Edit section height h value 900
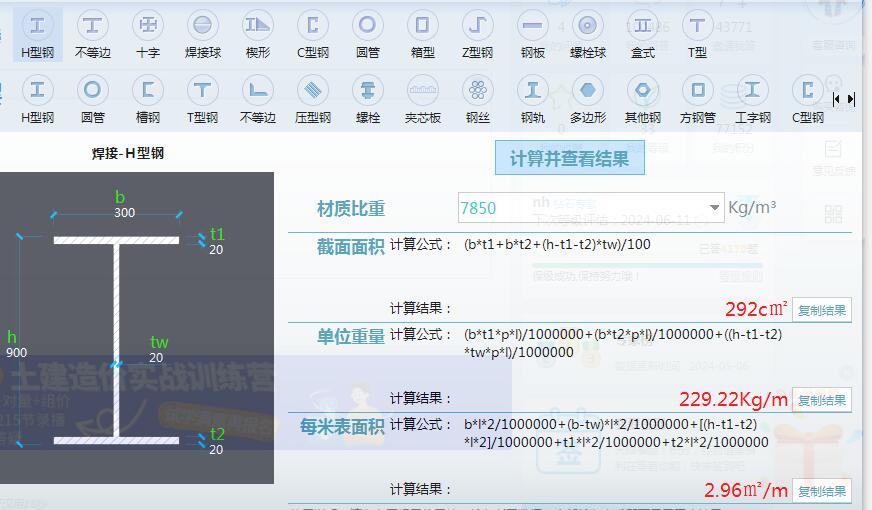Viewport: 872px width, 510px height. click(16, 352)
